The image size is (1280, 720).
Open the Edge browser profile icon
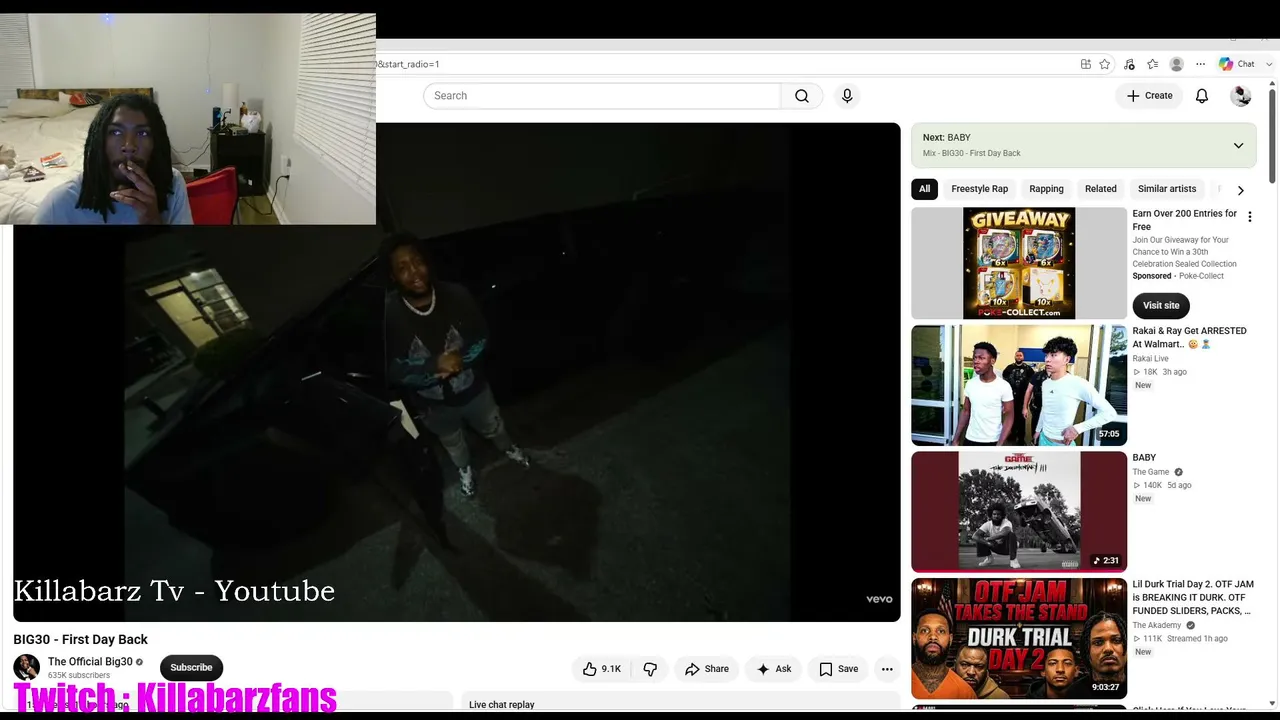1177,64
